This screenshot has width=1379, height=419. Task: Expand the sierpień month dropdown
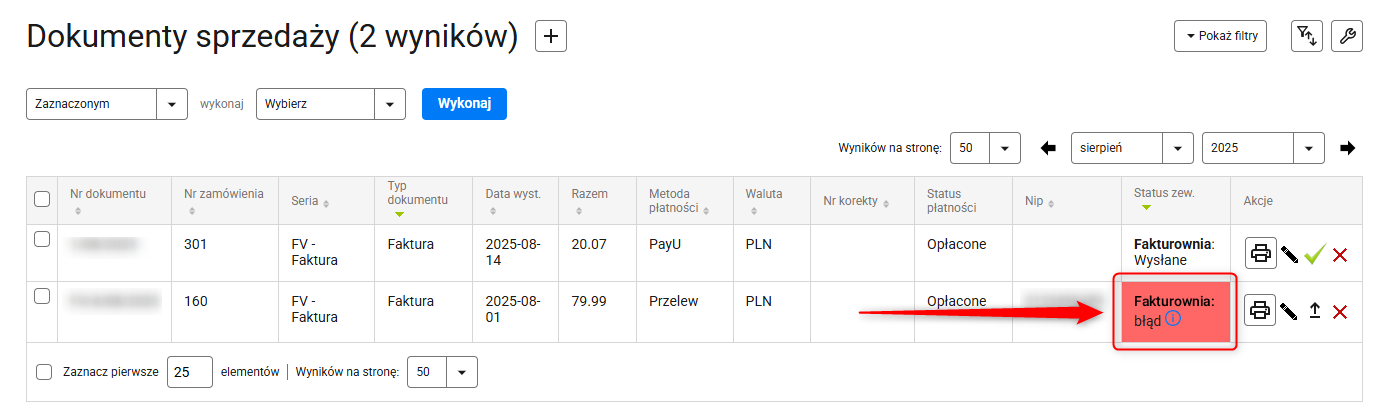click(x=1133, y=148)
